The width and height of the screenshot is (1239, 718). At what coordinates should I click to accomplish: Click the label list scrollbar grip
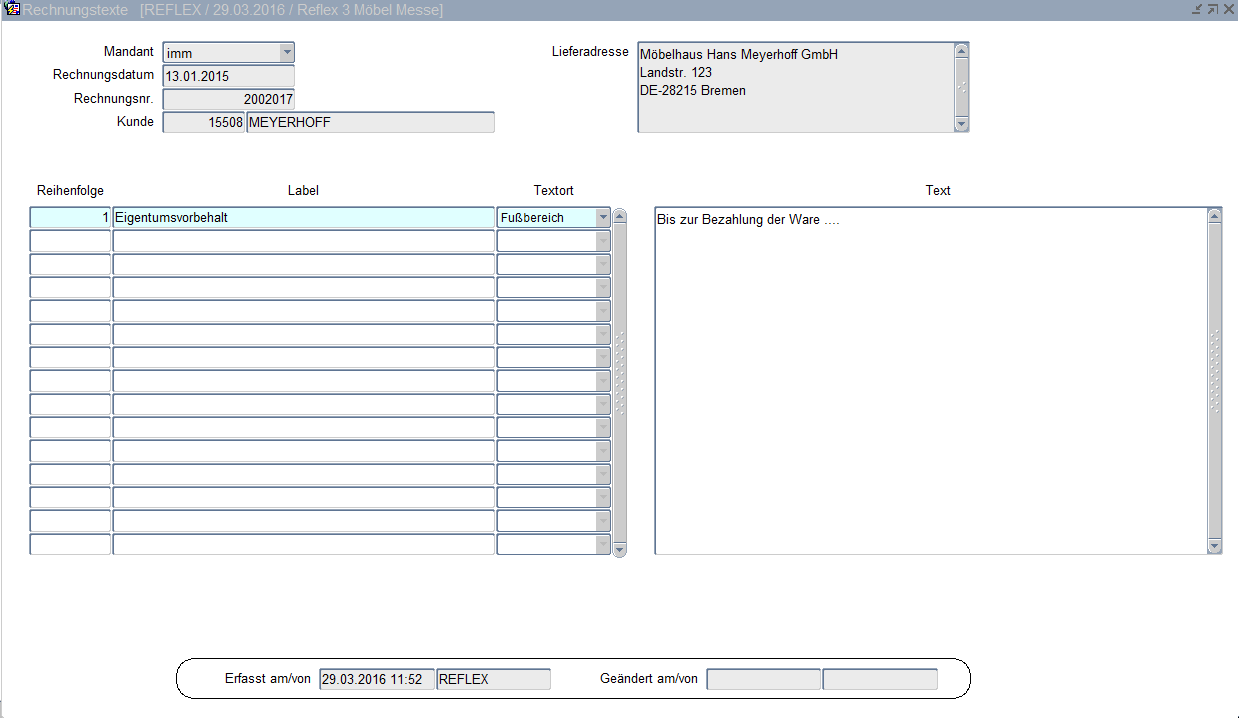(619, 372)
